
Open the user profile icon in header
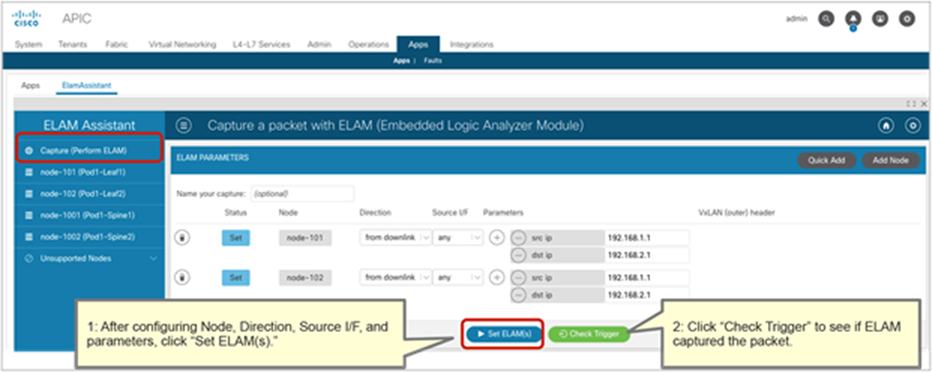[879, 19]
